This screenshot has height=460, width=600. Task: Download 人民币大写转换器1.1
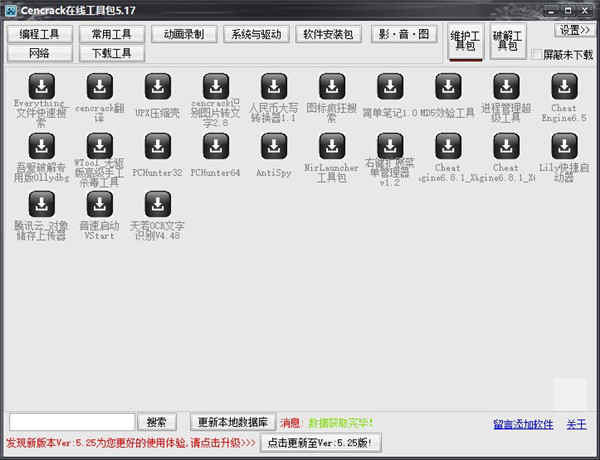point(274,86)
